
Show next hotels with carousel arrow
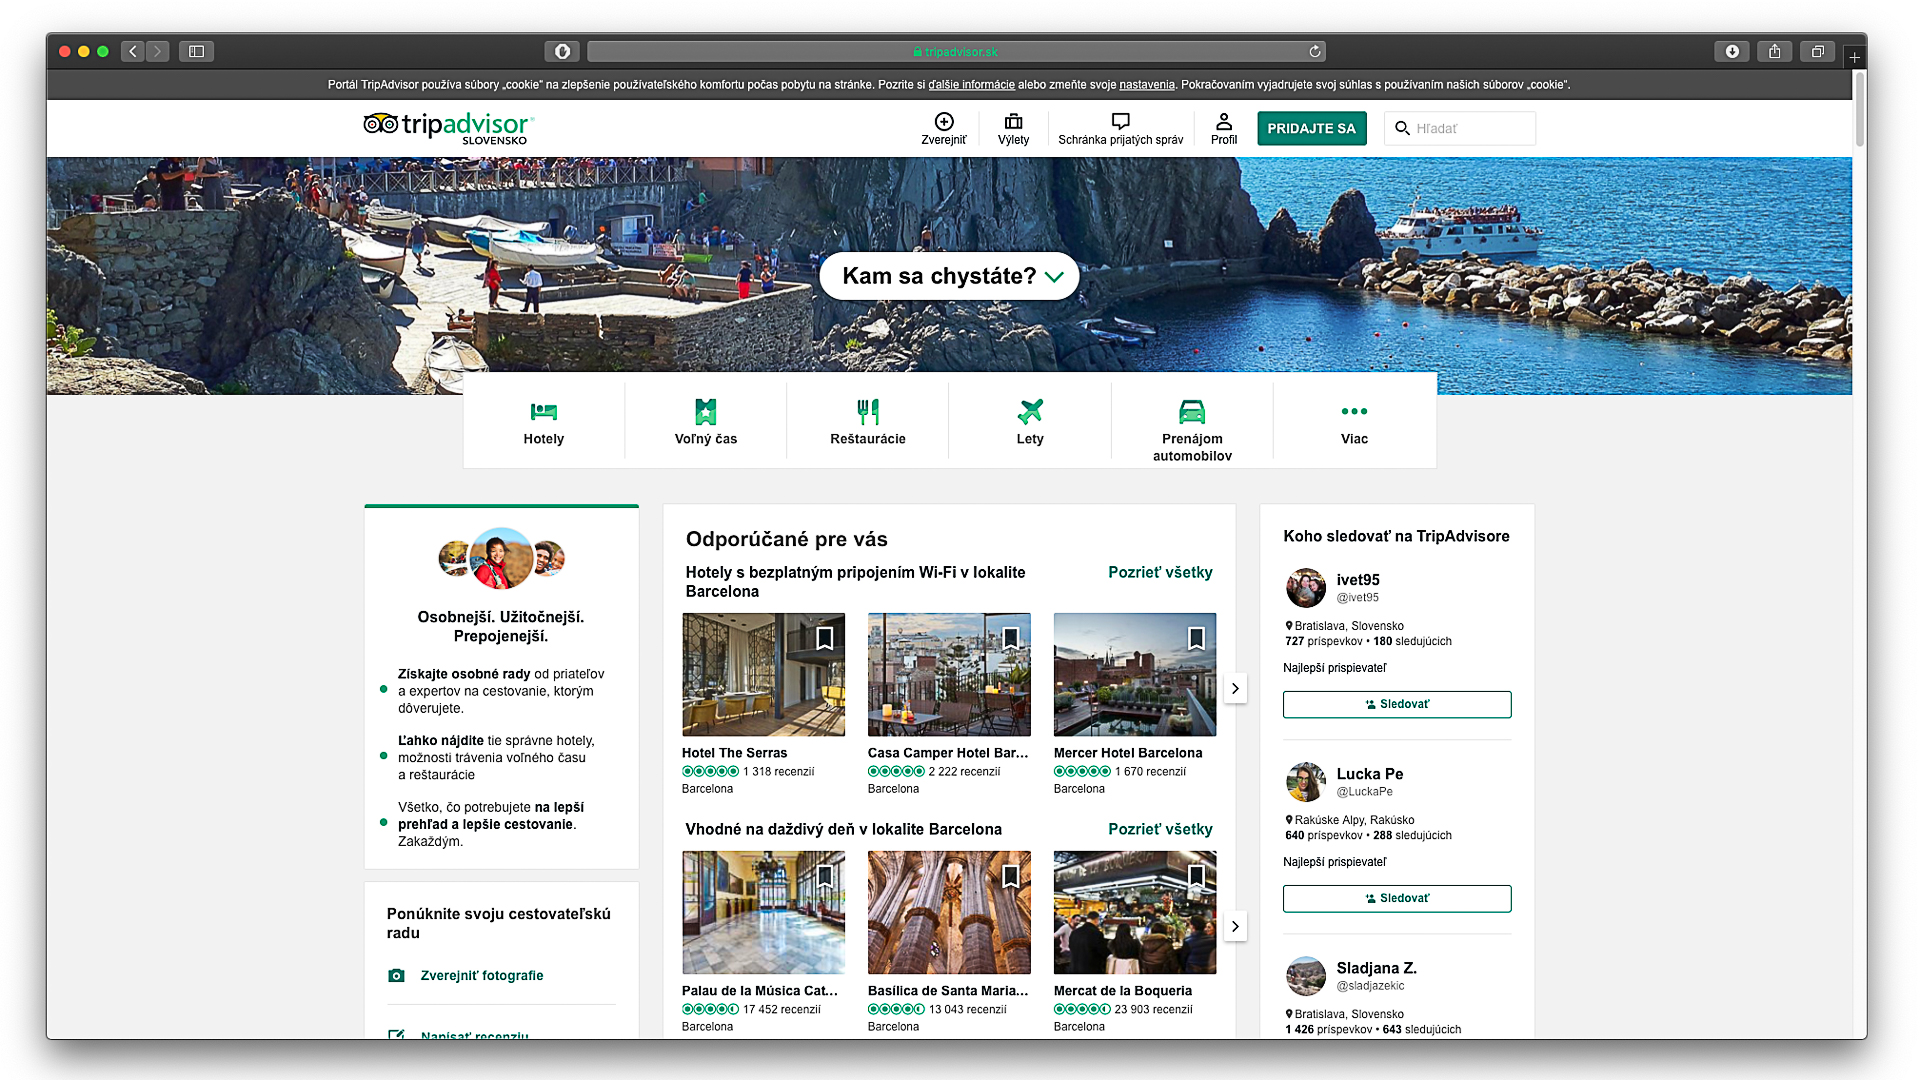tap(1235, 688)
